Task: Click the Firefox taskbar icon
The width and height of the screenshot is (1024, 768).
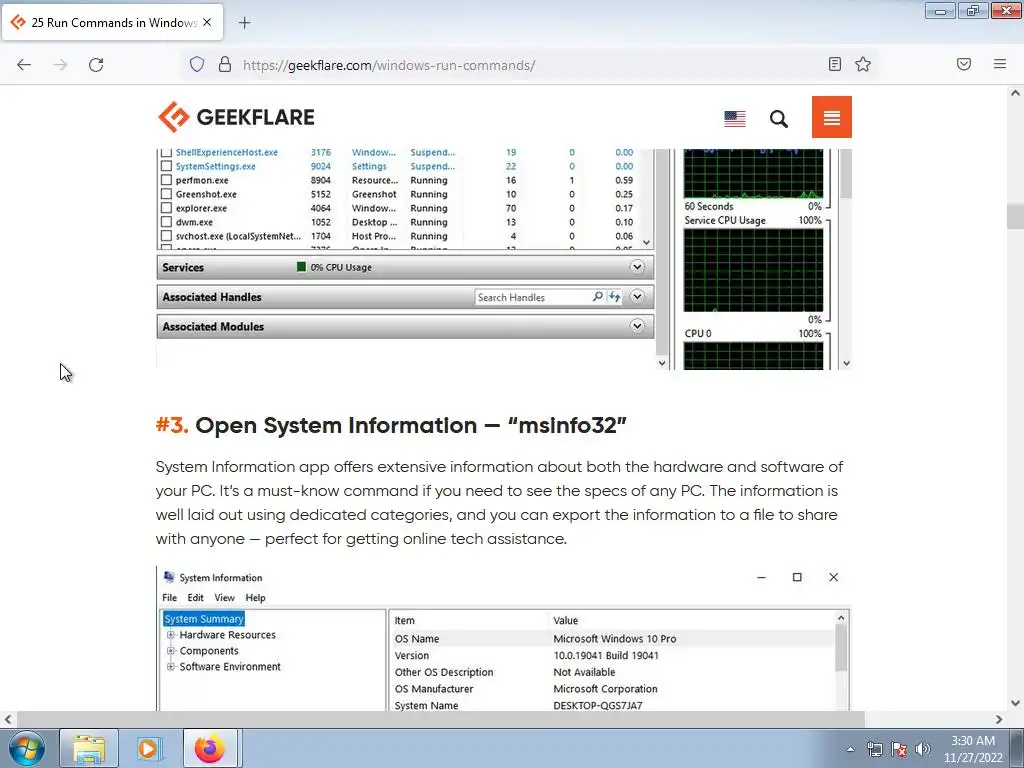Action: [210, 748]
